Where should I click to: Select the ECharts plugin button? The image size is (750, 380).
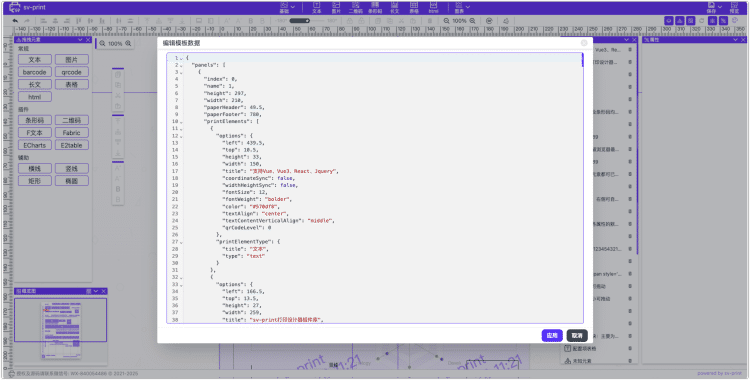pyautogui.click(x=34, y=145)
